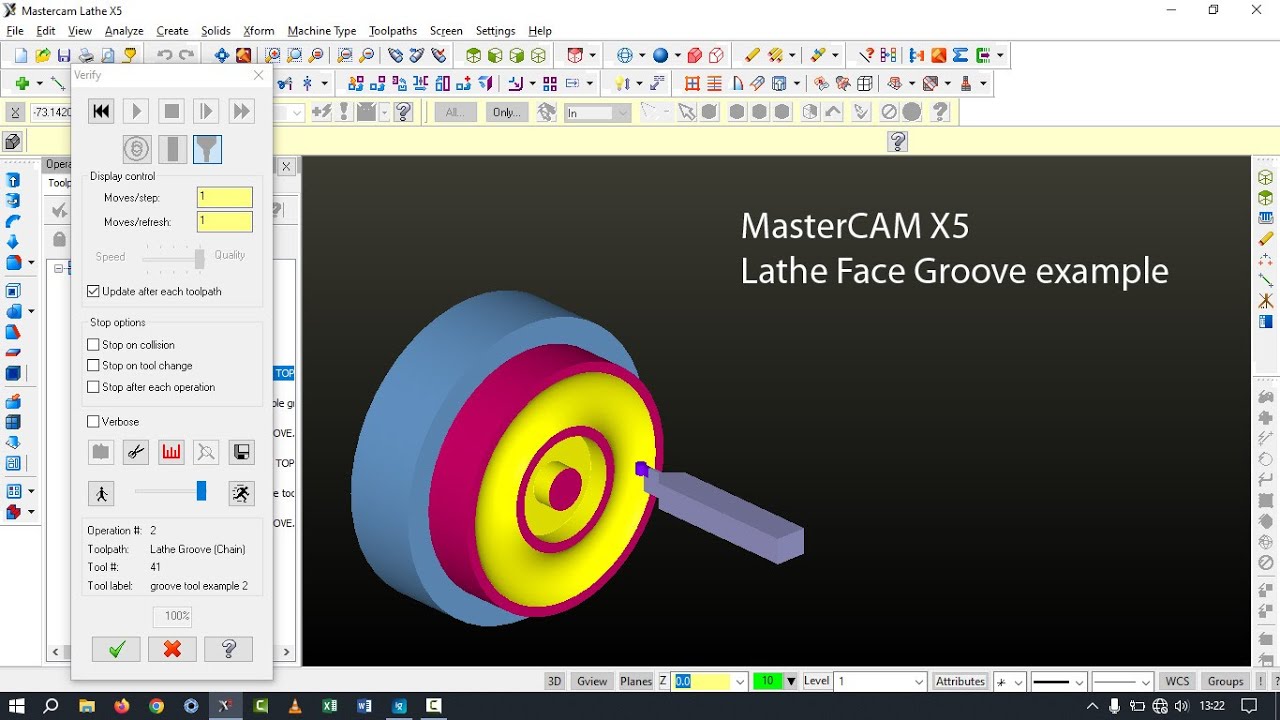This screenshot has height=720, width=1280.
Task: Click the bottom-toolbar 3D mode button
Action: [x=554, y=681]
